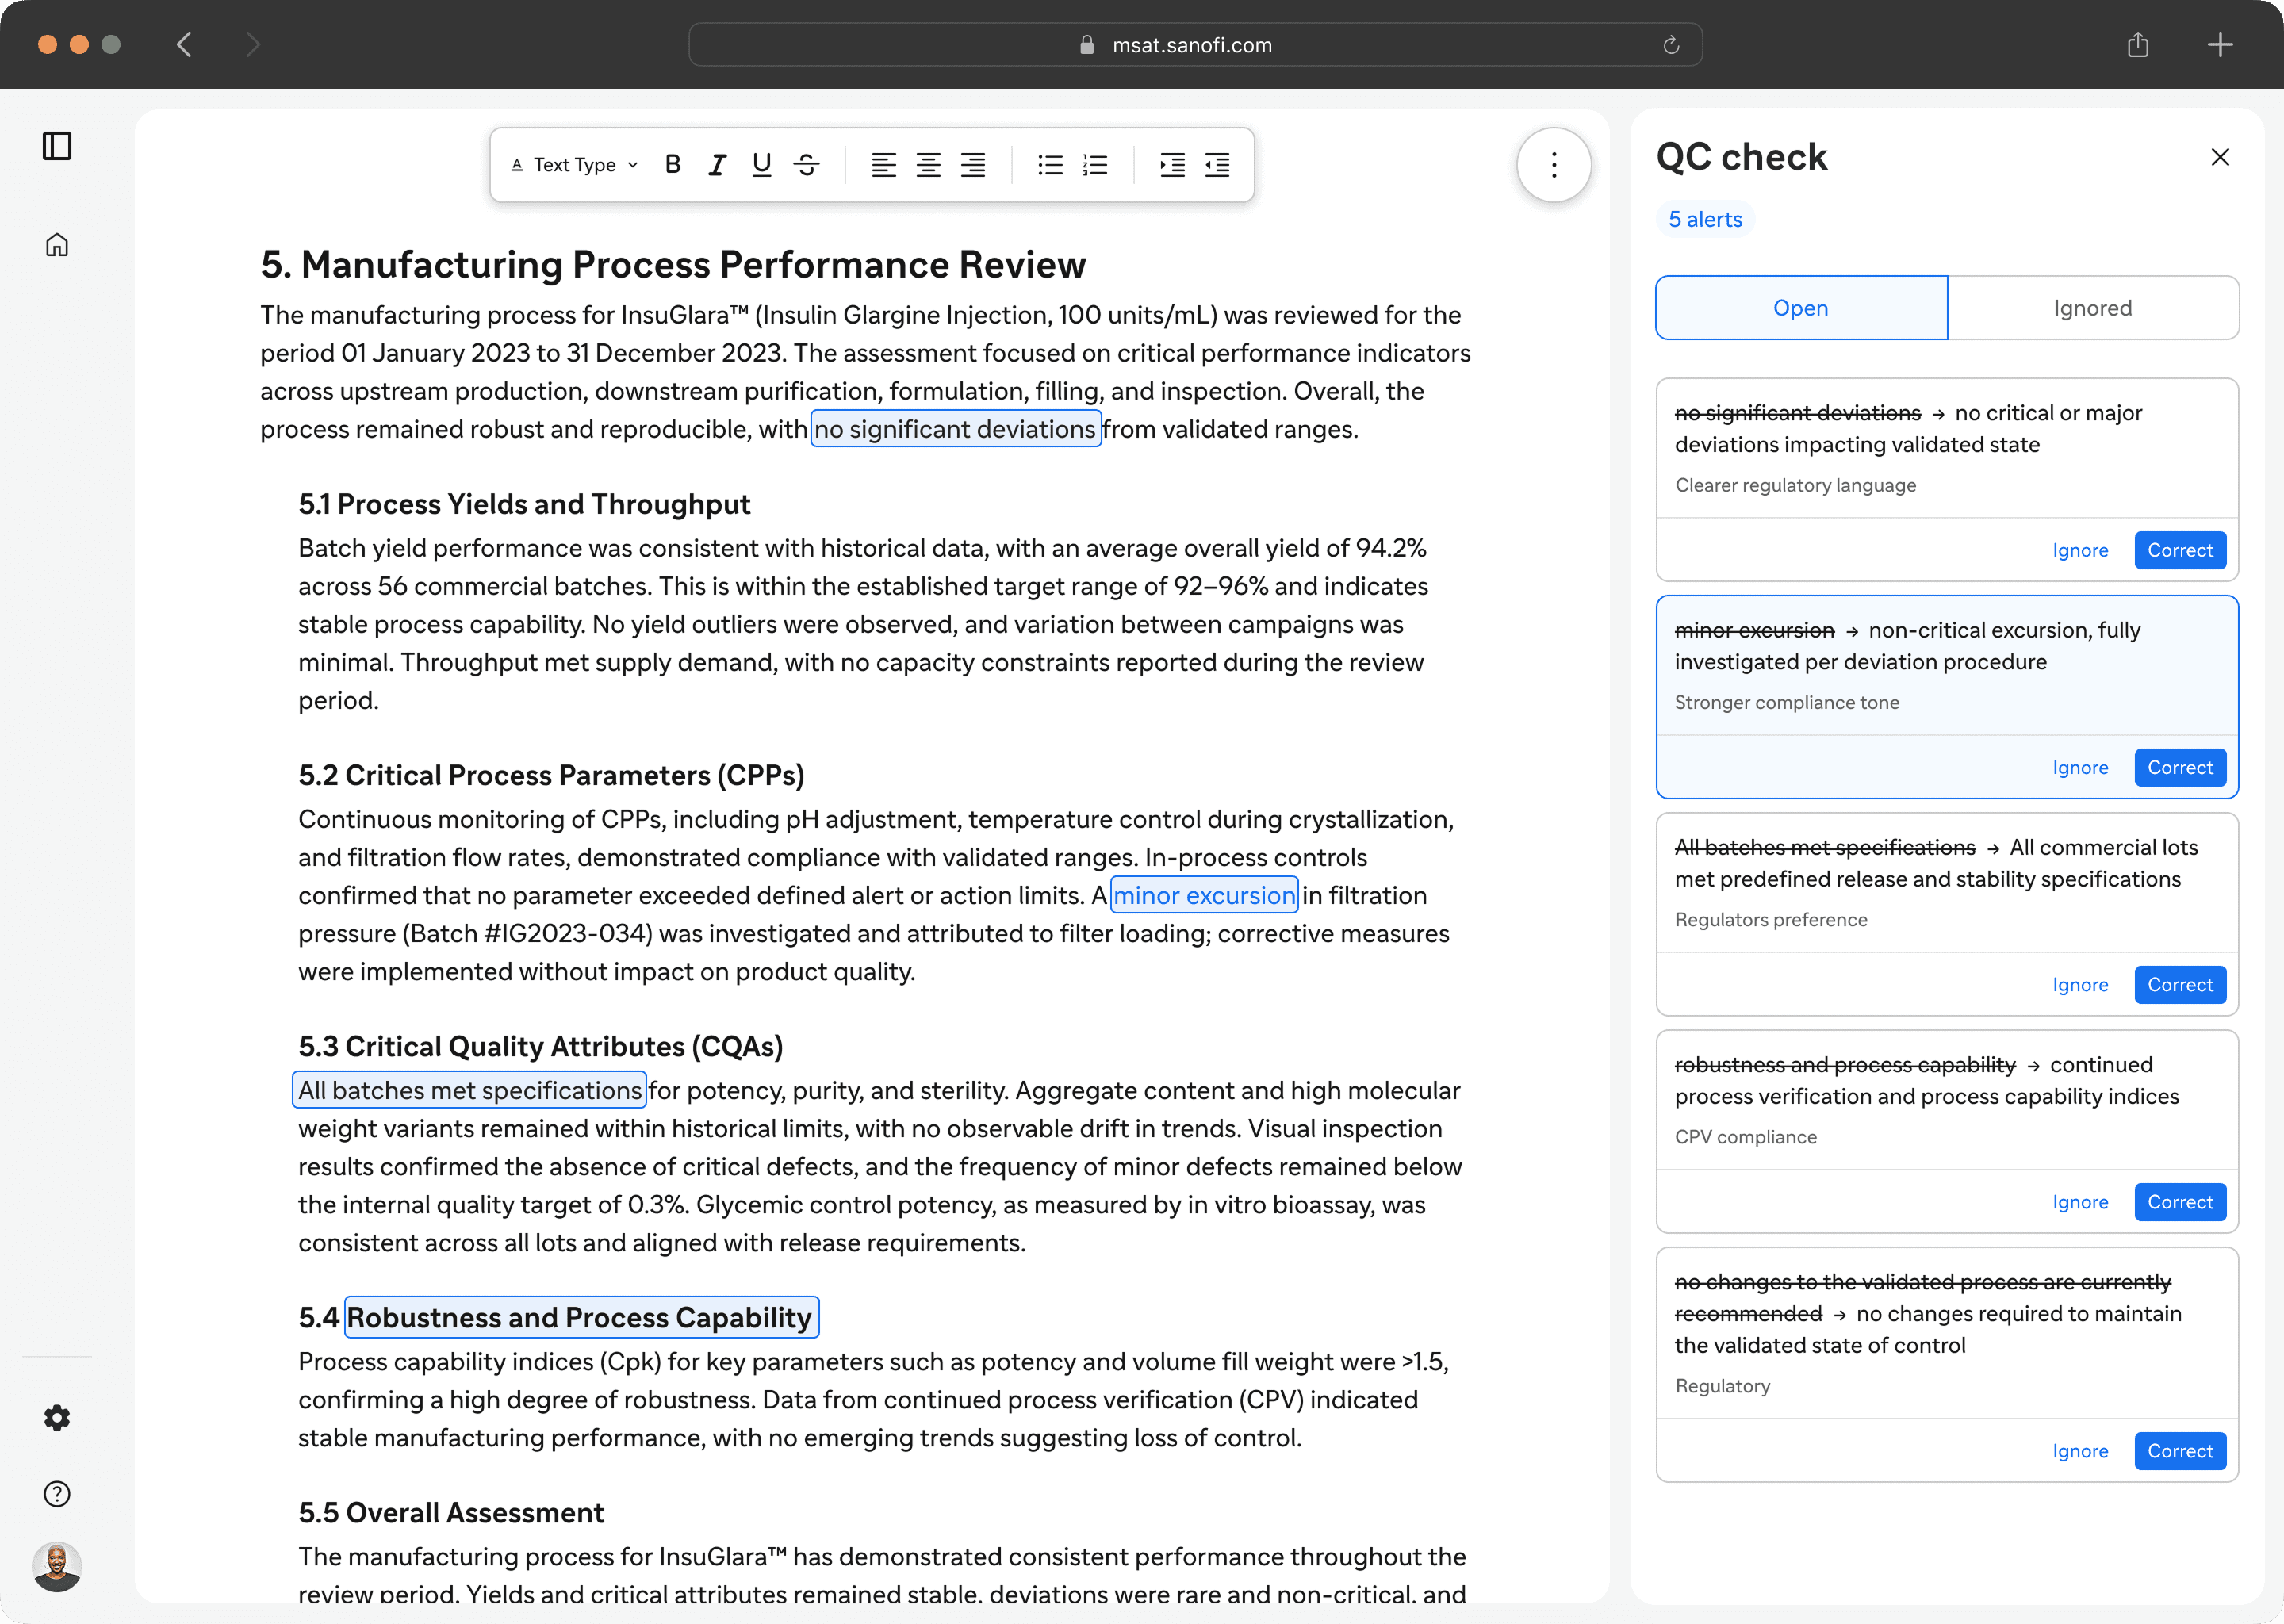This screenshot has height=1624, width=2284.
Task: Close the QC check panel
Action: coord(2220,157)
